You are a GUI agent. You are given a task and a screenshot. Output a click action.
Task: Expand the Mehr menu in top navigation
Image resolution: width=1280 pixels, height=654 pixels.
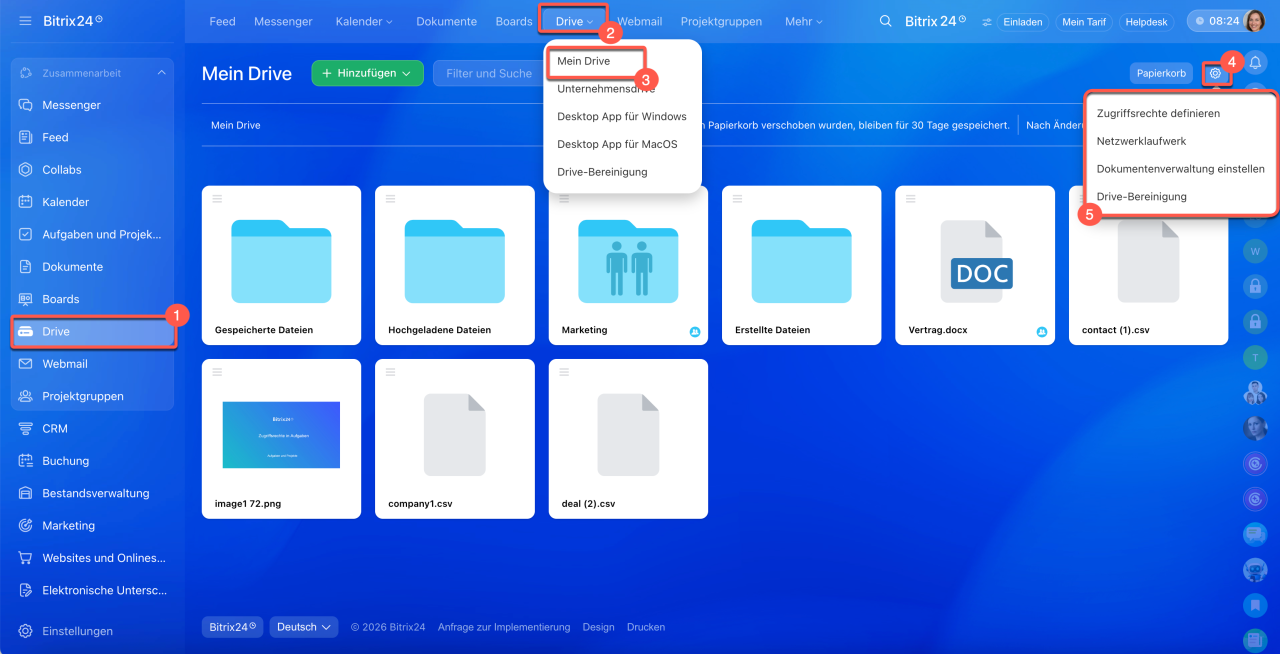coord(804,21)
